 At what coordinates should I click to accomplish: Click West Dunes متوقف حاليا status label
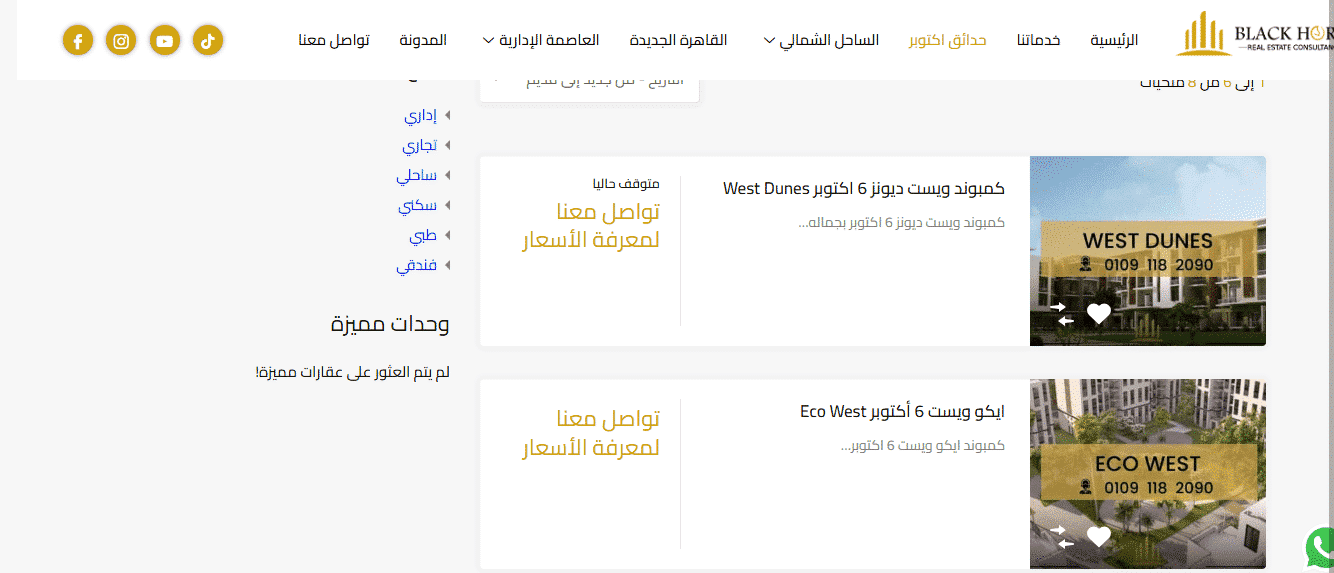point(625,184)
